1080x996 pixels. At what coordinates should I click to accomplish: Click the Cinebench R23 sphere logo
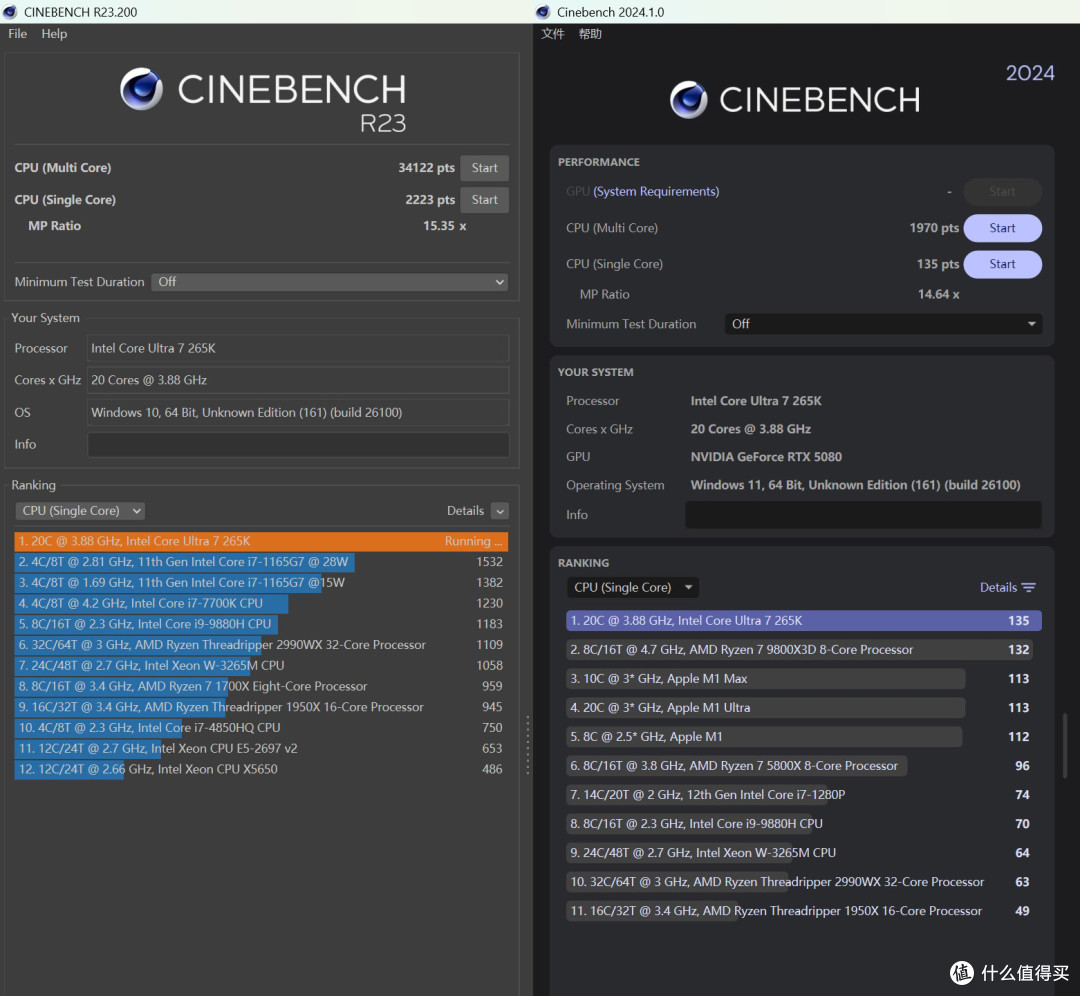click(x=142, y=89)
